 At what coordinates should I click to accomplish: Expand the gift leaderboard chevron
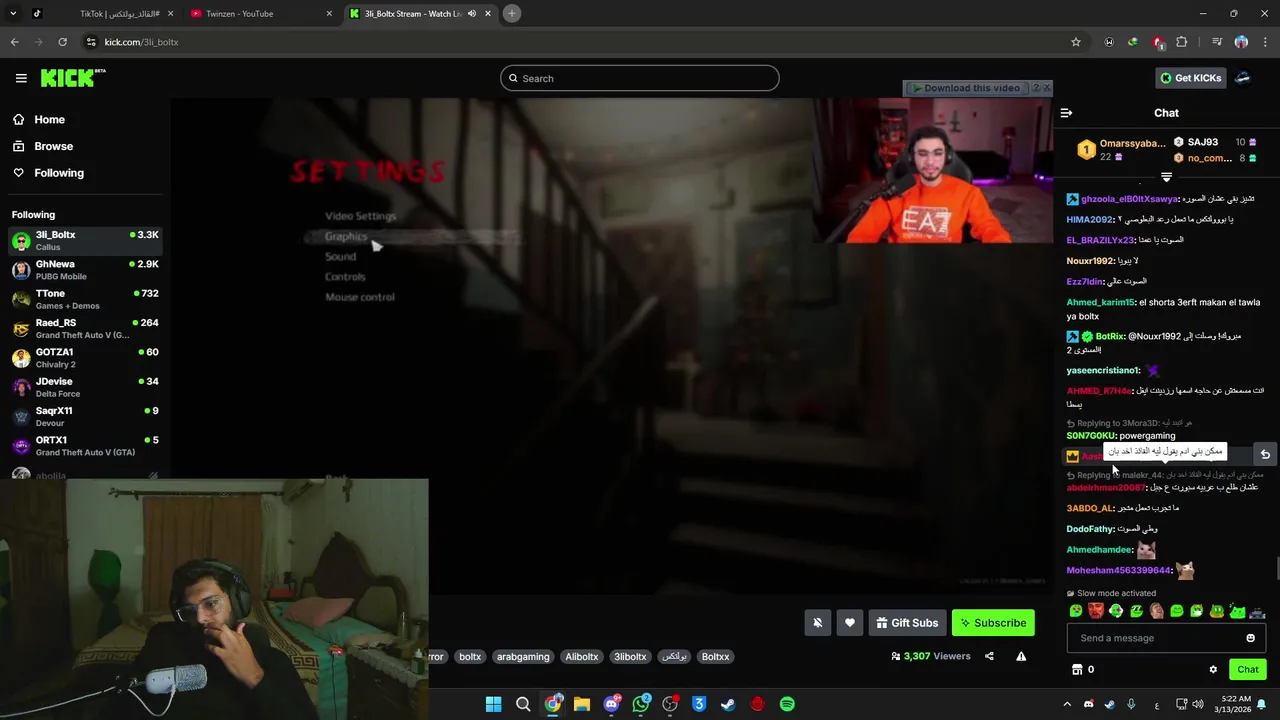[x=1166, y=177]
